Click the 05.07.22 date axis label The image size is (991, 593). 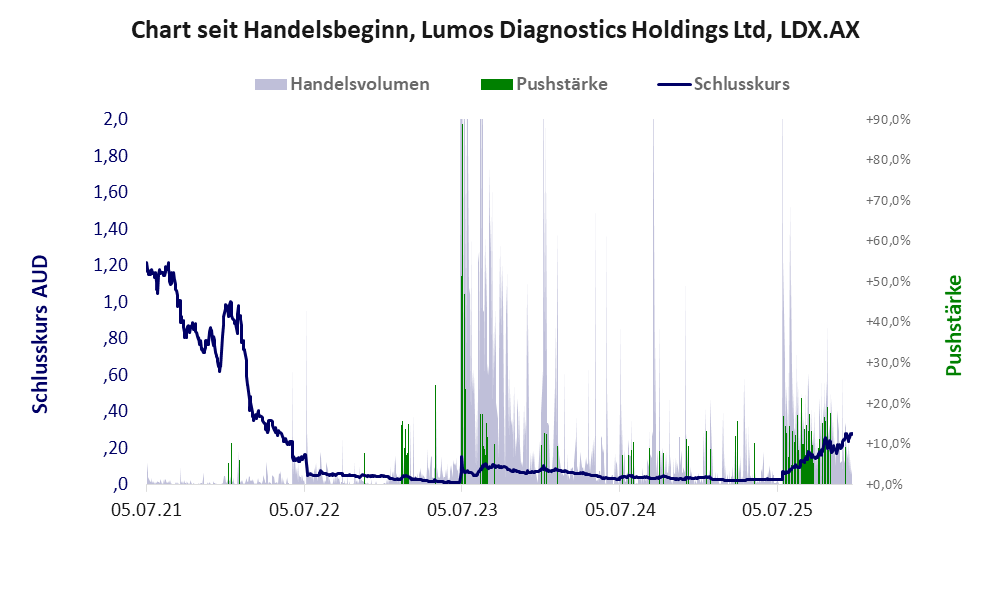pos(305,510)
